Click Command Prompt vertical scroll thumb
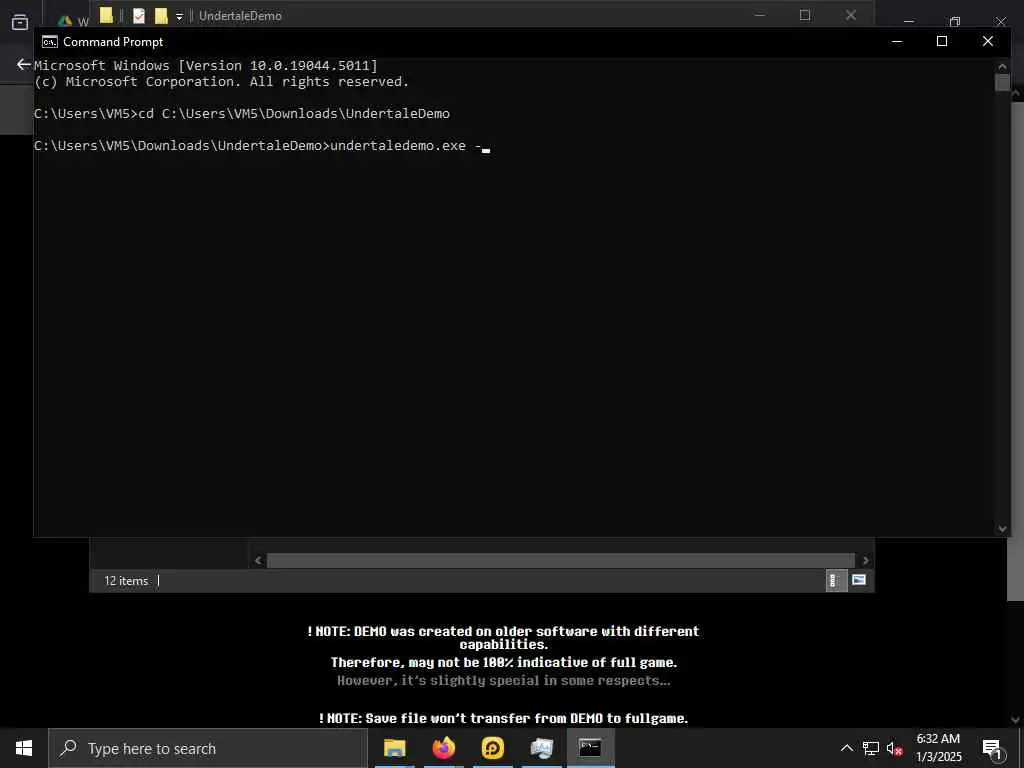Screen dimensions: 1024x768 coord(1002,82)
